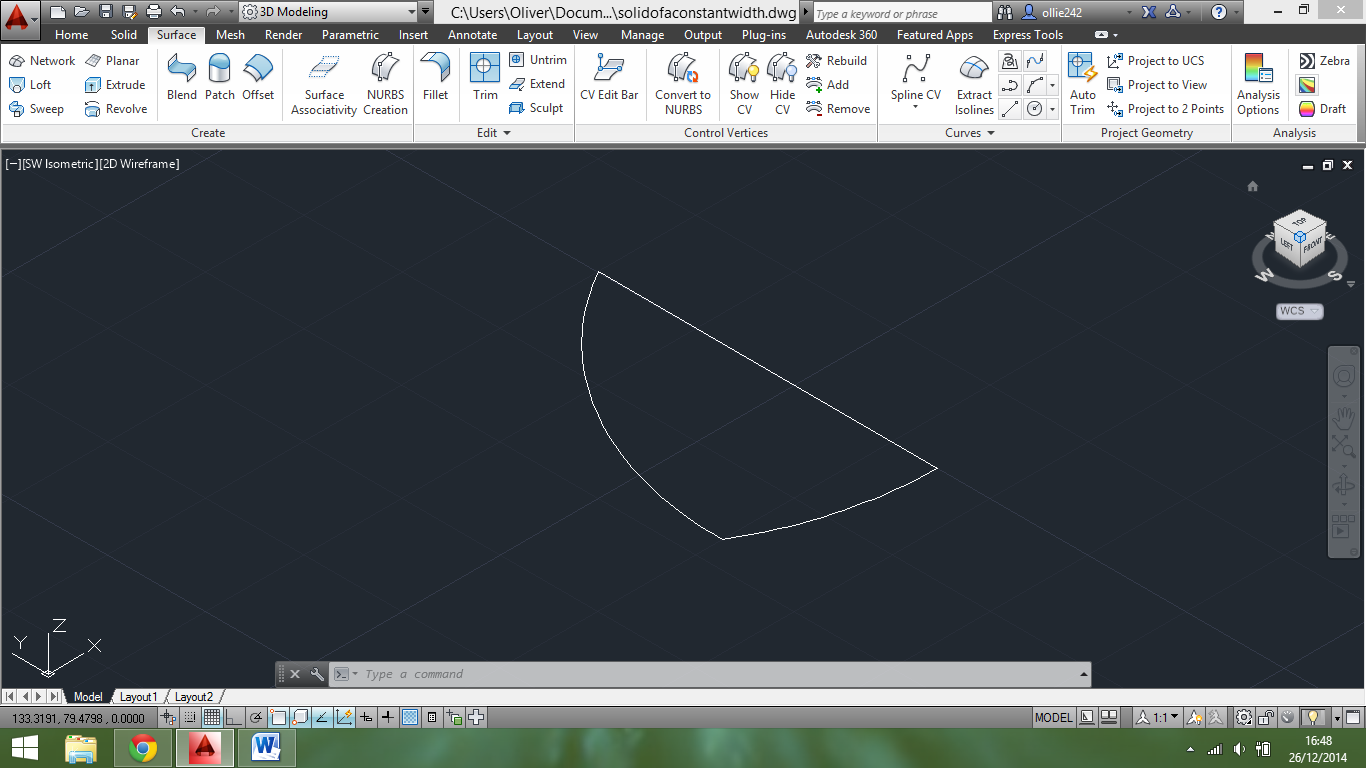This screenshot has width=1366, height=768.
Task: Run the Extend surface command
Action: tap(537, 84)
